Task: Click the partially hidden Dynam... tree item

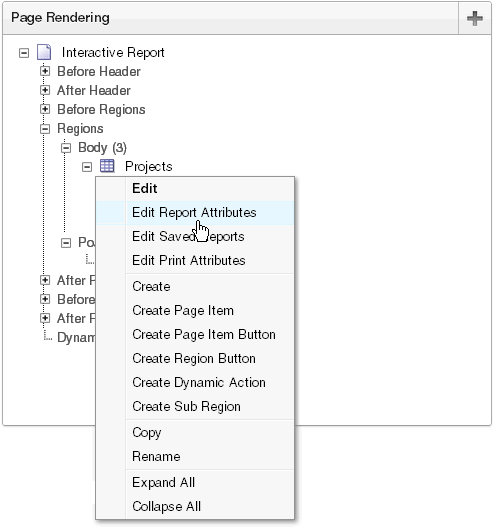Action: click(x=76, y=337)
